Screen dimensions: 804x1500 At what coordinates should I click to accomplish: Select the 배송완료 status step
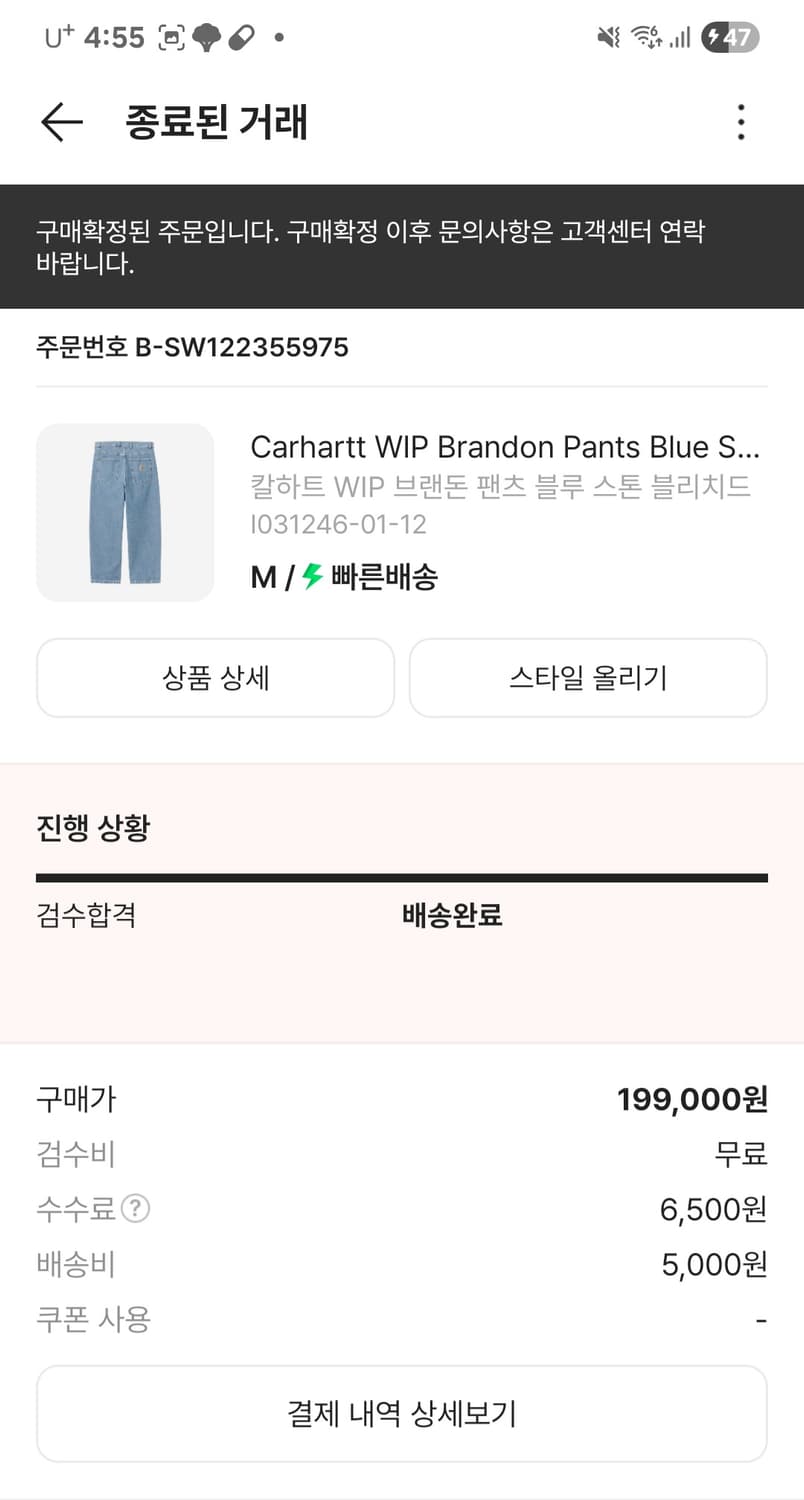[x=452, y=915]
